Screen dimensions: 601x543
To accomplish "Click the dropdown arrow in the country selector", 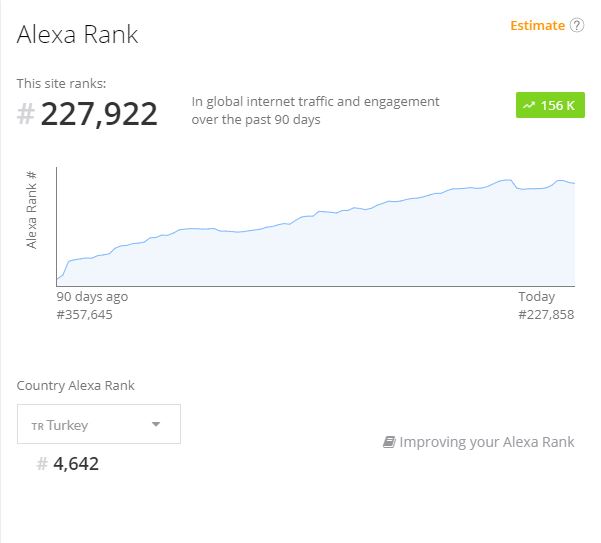I will [x=156, y=425].
